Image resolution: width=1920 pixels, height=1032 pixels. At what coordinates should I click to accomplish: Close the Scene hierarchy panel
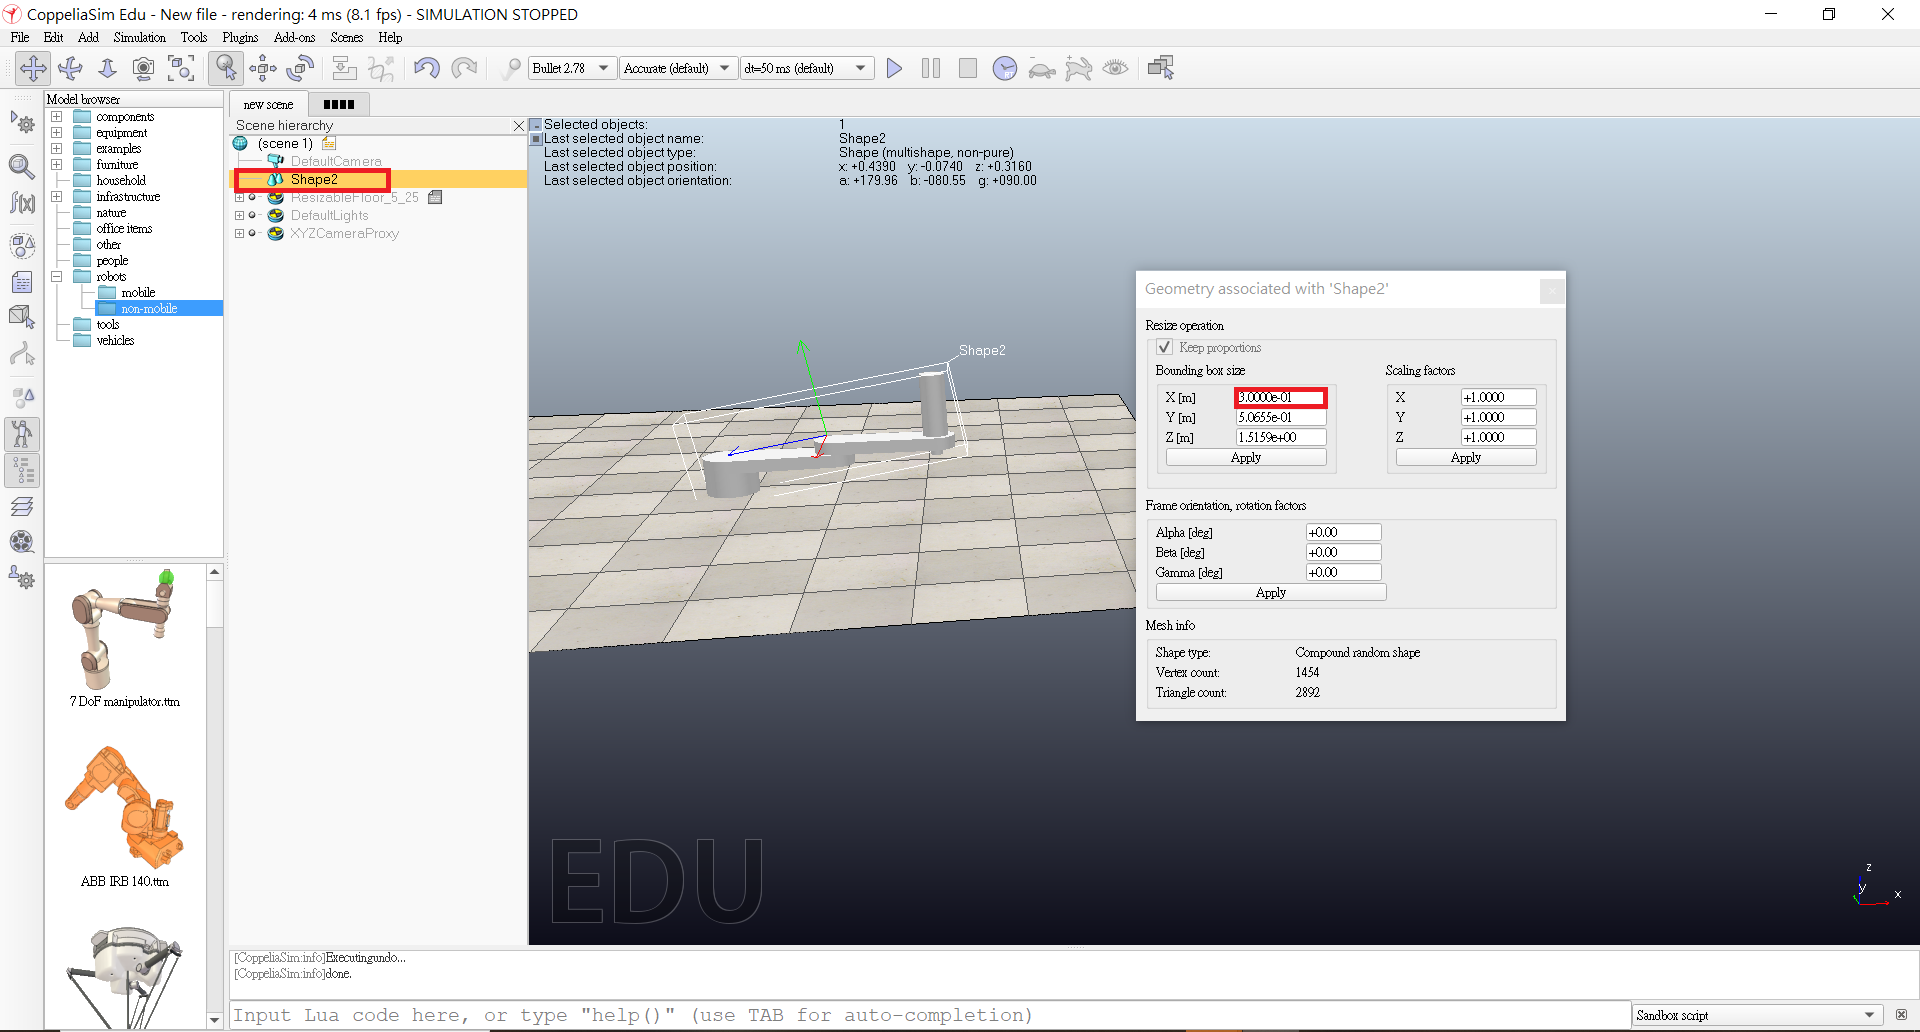pyautogui.click(x=519, y=126)
